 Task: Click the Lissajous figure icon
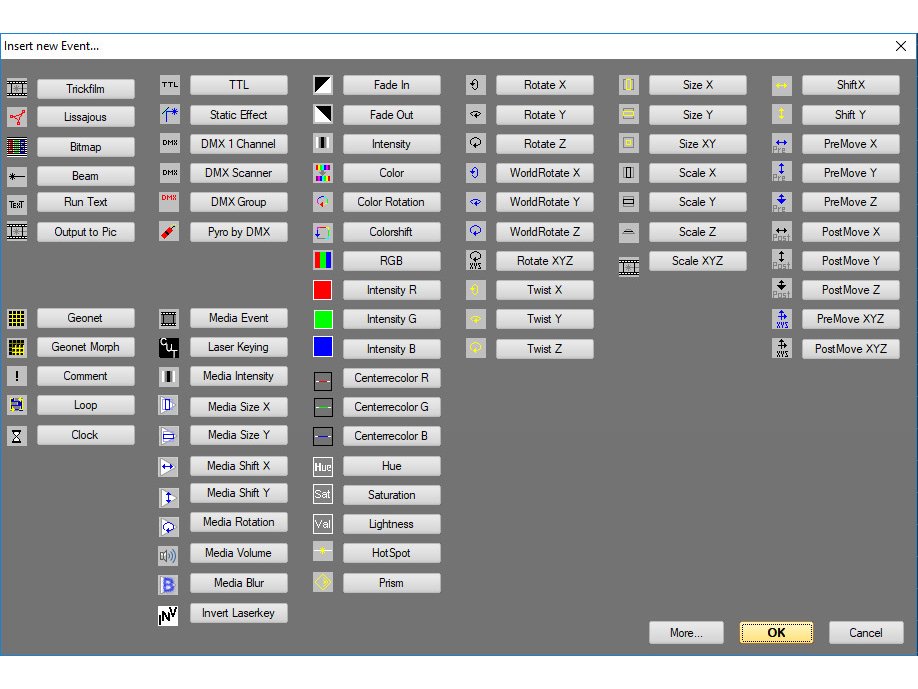[16, 117]
